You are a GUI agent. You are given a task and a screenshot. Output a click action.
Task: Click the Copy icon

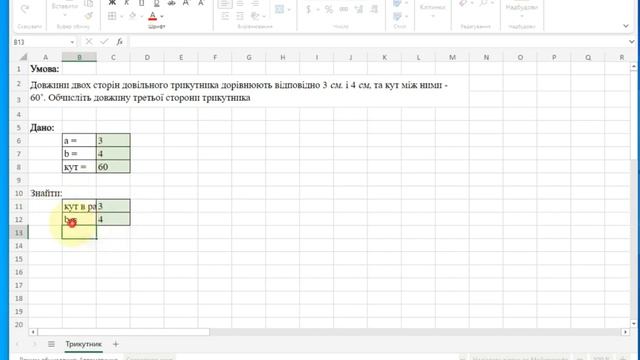pyautogui.click(x=89, y=4)
